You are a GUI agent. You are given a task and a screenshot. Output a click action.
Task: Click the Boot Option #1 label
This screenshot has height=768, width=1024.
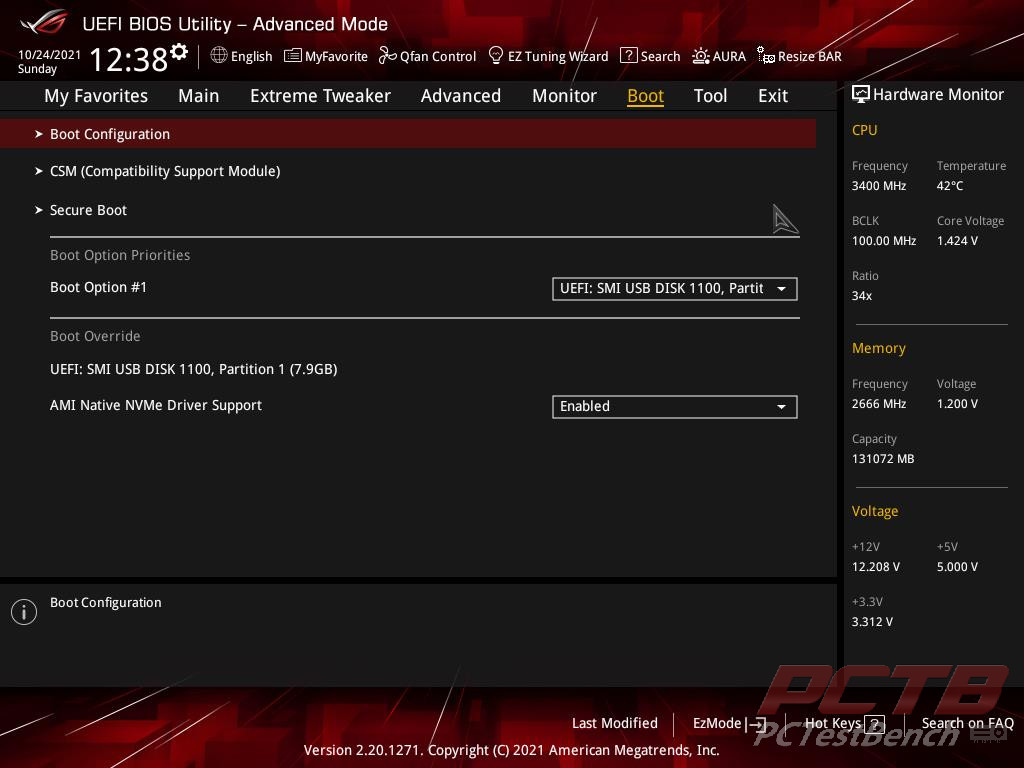pyautogui.click(x=99, y=287)
